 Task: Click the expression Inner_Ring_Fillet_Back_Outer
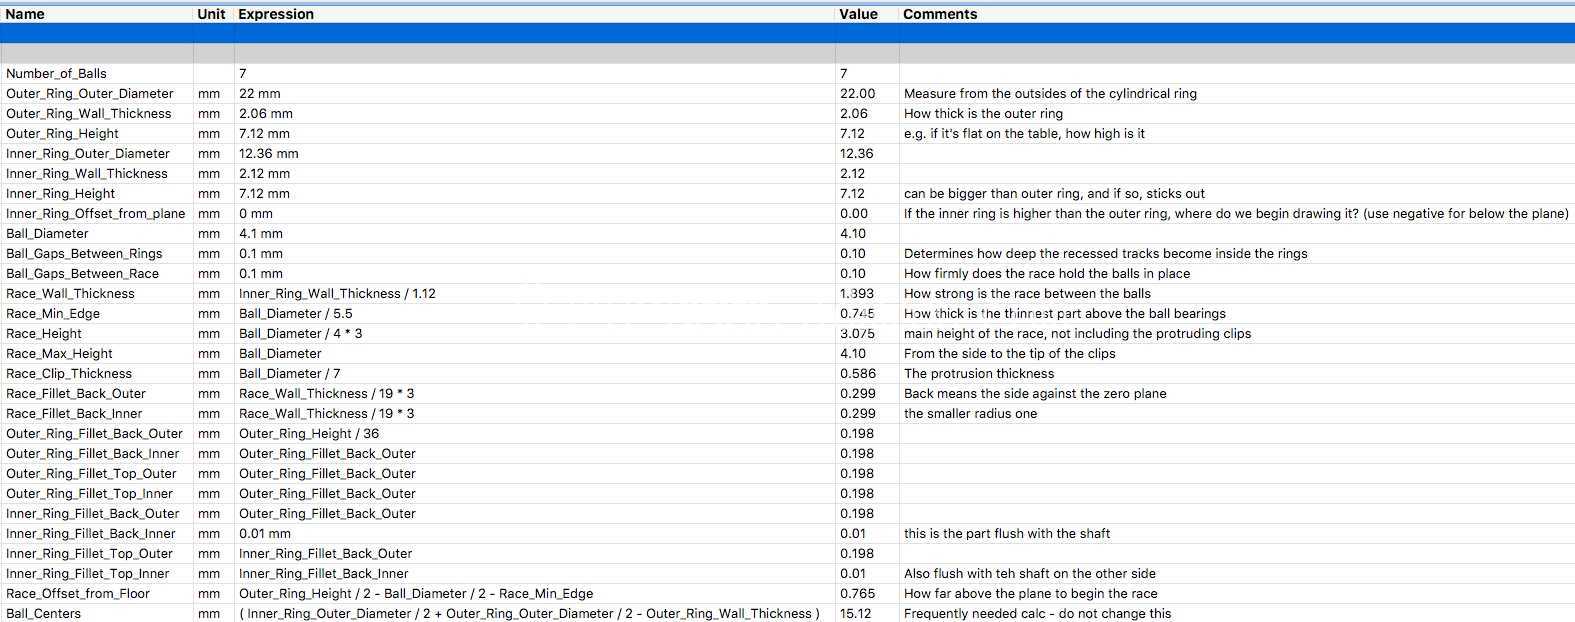[325, 553]
